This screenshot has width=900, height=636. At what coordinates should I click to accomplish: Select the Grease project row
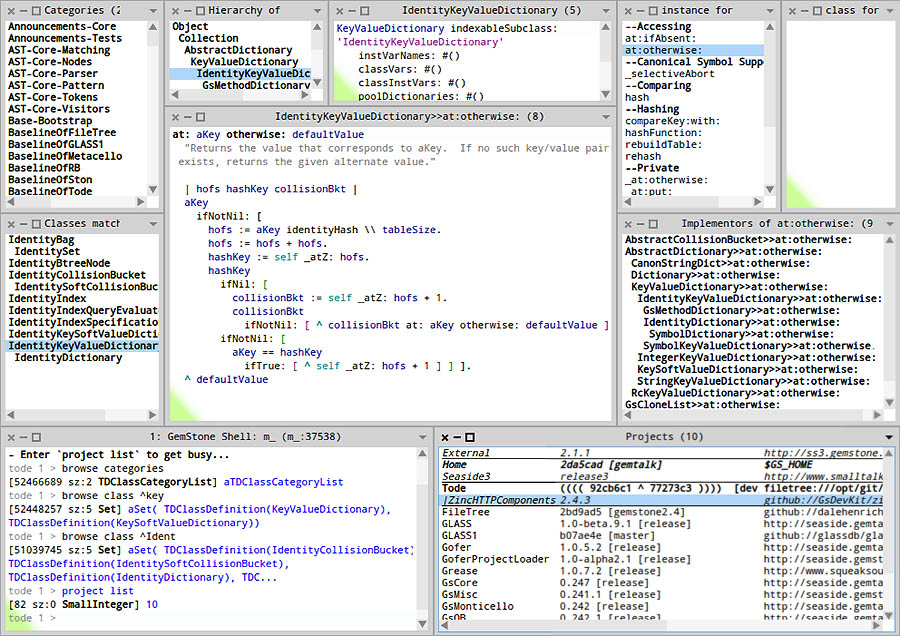tap(663, 571)
